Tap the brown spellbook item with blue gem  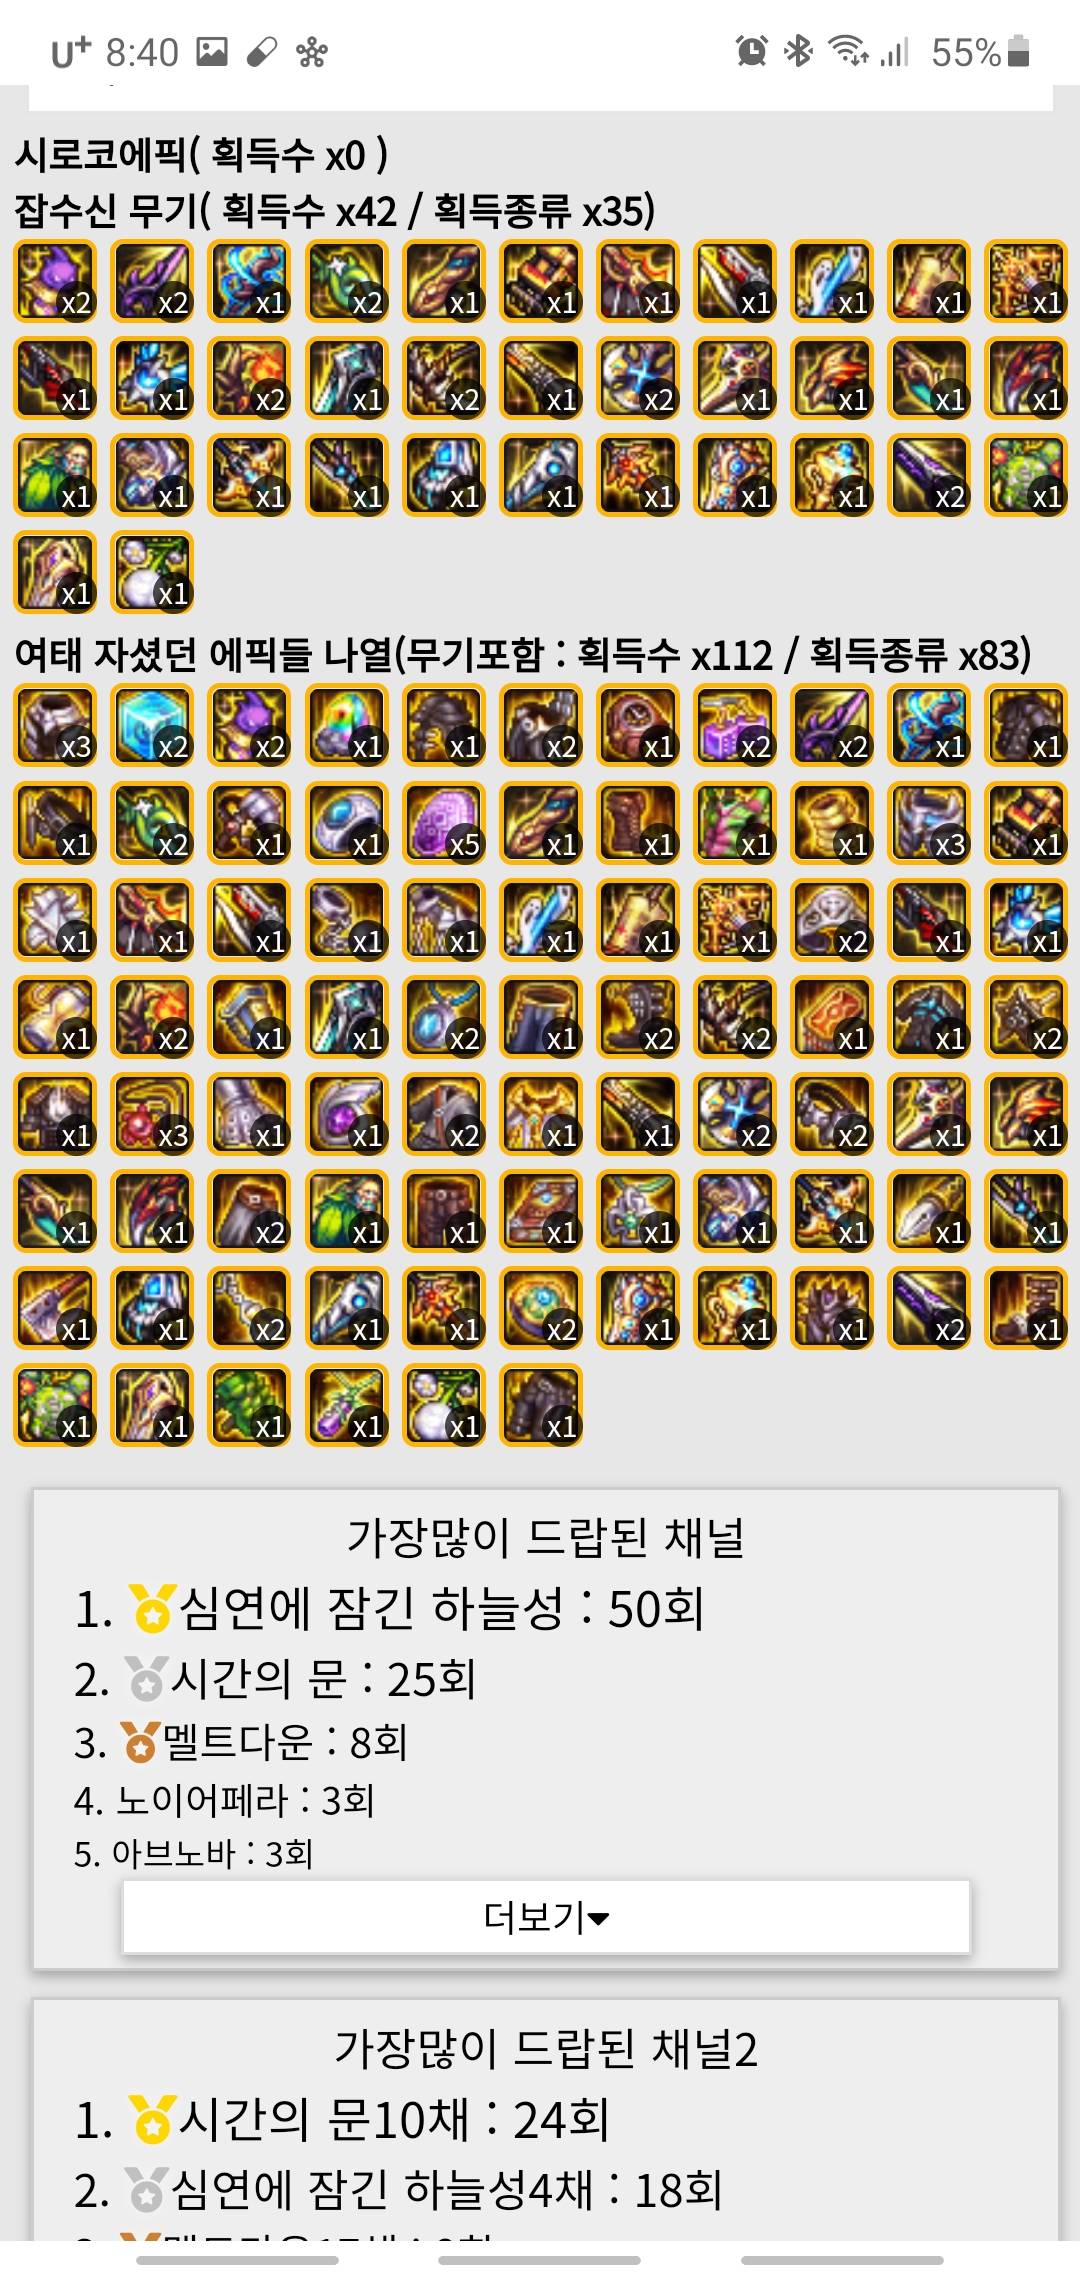(x=540, y=1210)
